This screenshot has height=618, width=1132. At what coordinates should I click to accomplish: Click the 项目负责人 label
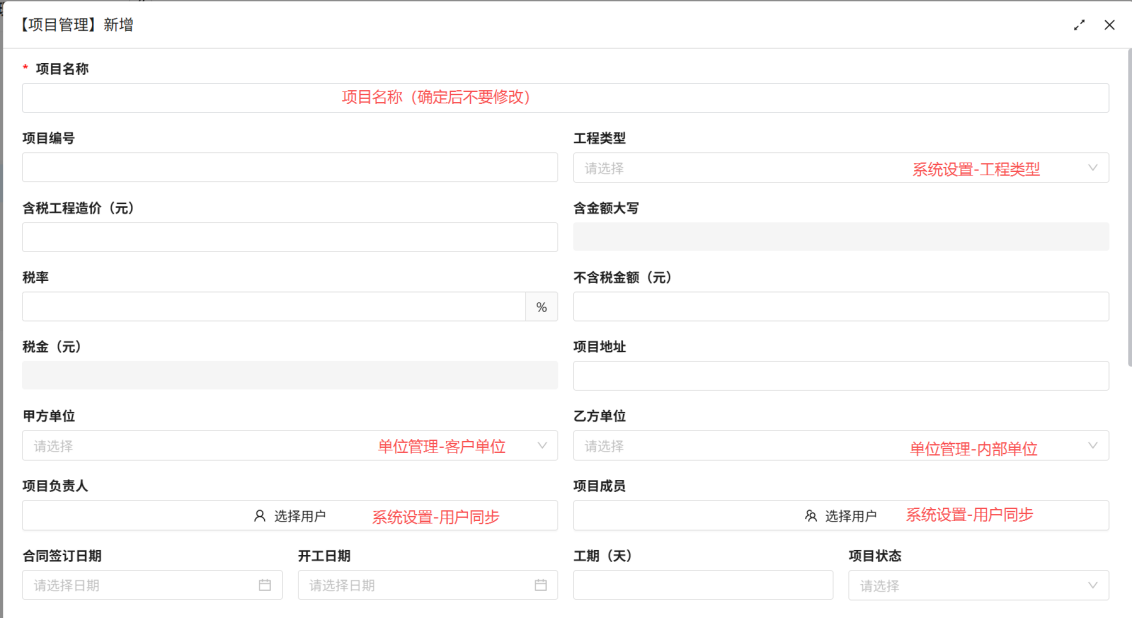[x=55, y=486]
